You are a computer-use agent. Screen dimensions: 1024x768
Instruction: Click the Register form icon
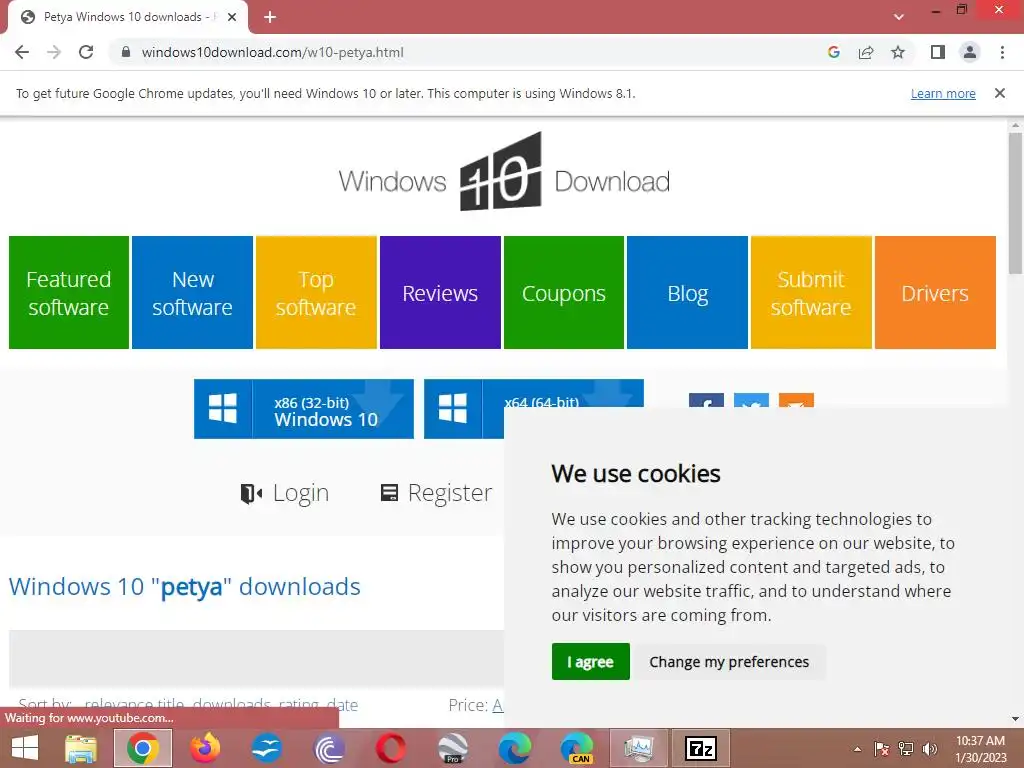click(389, 493)
